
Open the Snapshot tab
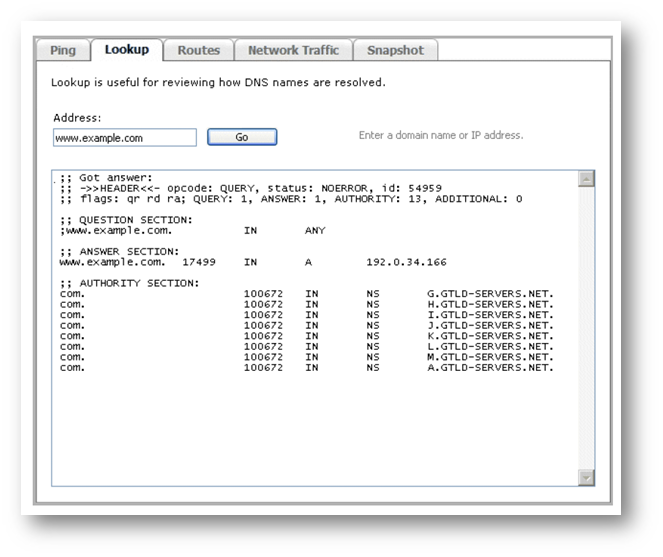point(395,50)
